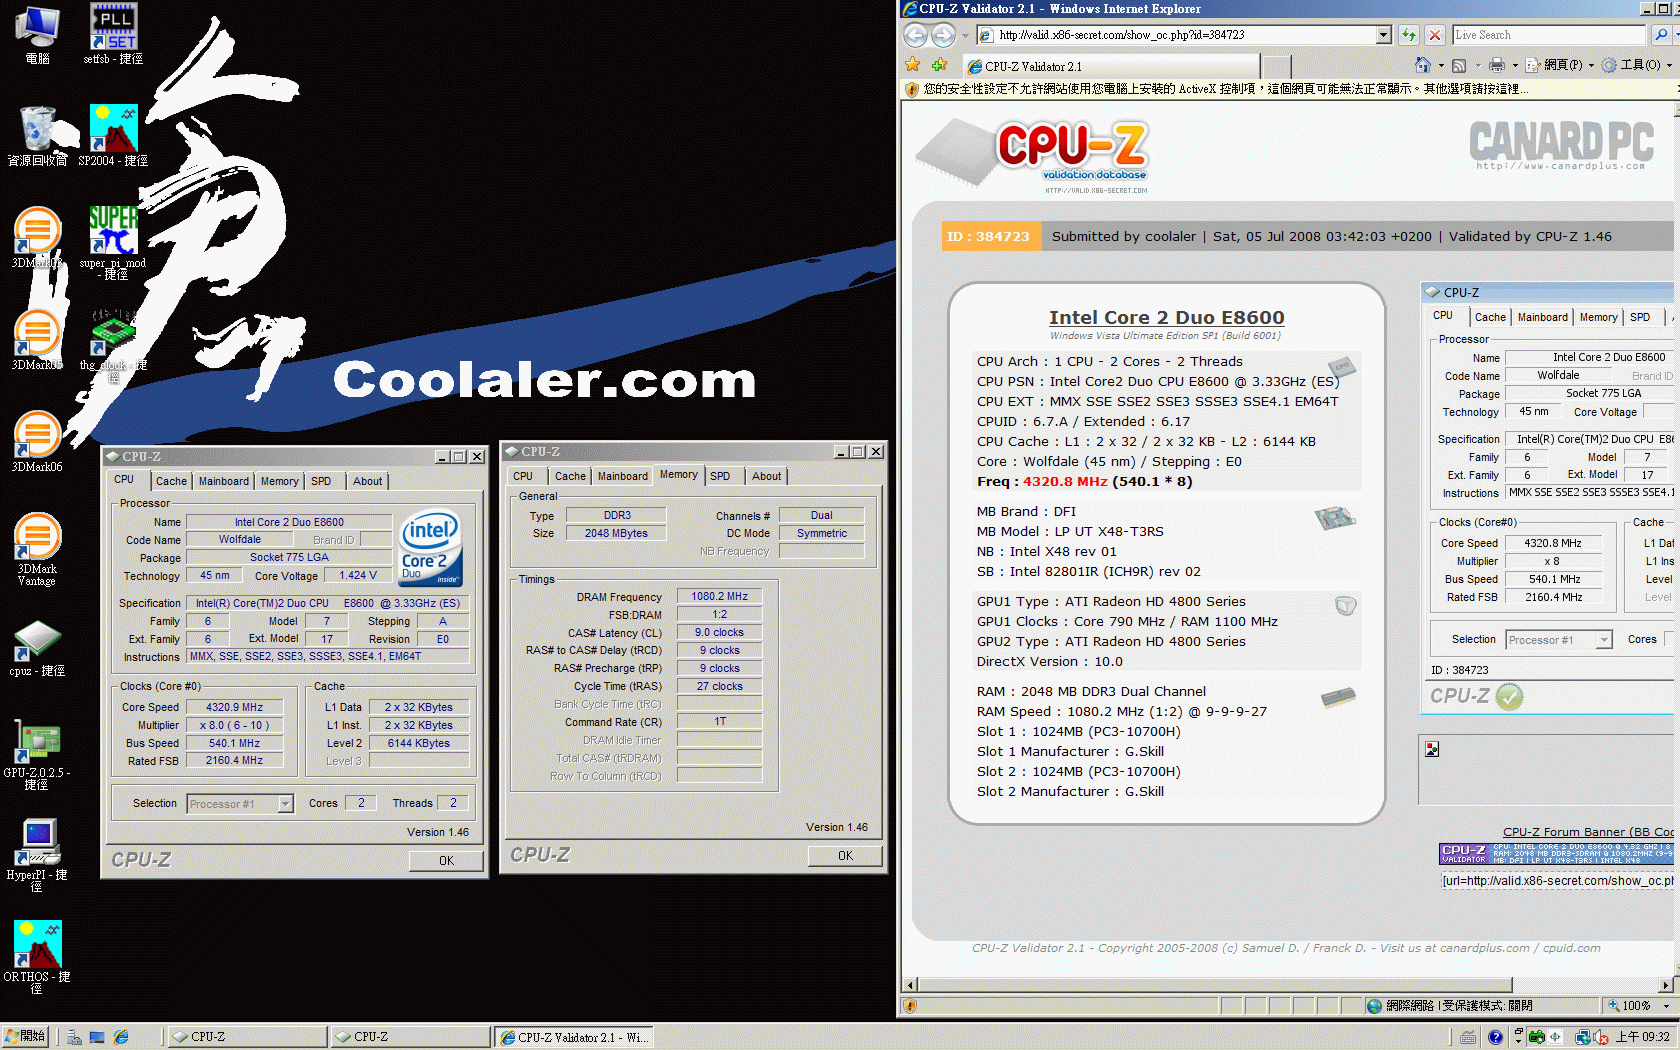Click the first CPU-Z taskbar button
The image size is (1680, 1050).
coord(246,1037)
